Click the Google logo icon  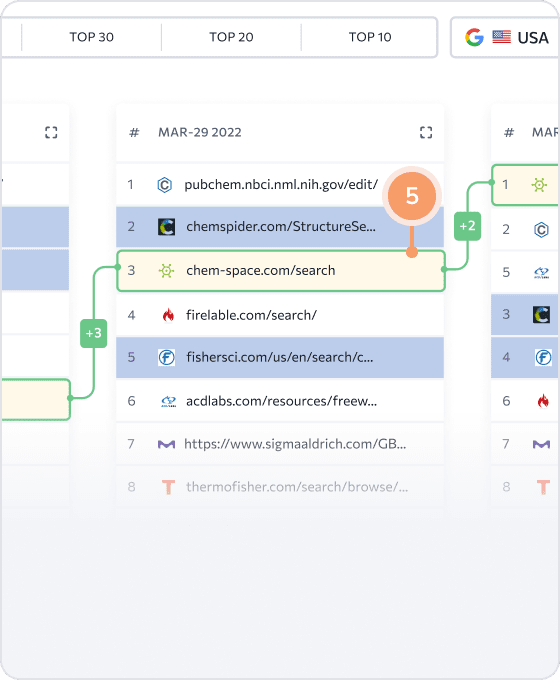(x=475, y=37)
